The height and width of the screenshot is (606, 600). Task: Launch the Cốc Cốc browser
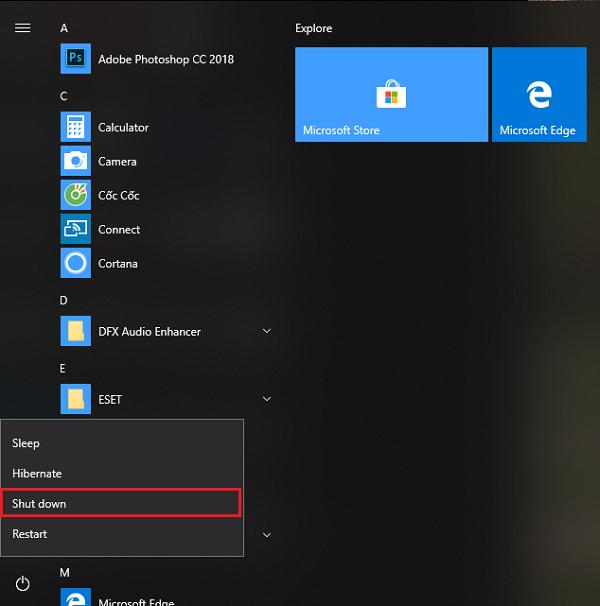coord(118,196)
